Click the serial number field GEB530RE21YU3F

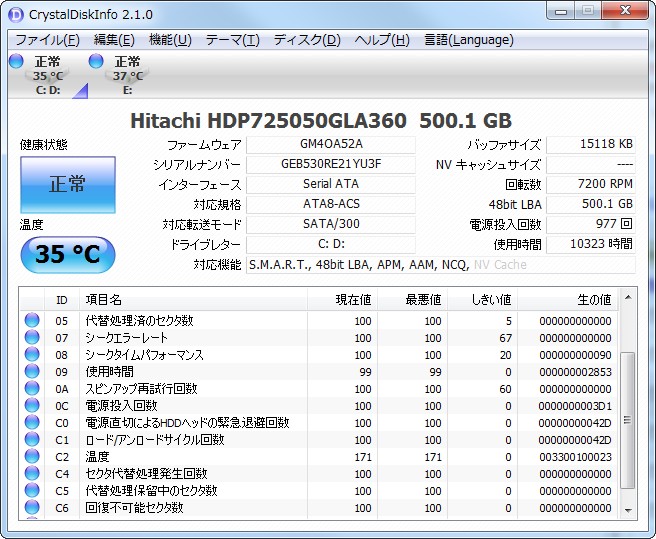click(x=330, y=164)
